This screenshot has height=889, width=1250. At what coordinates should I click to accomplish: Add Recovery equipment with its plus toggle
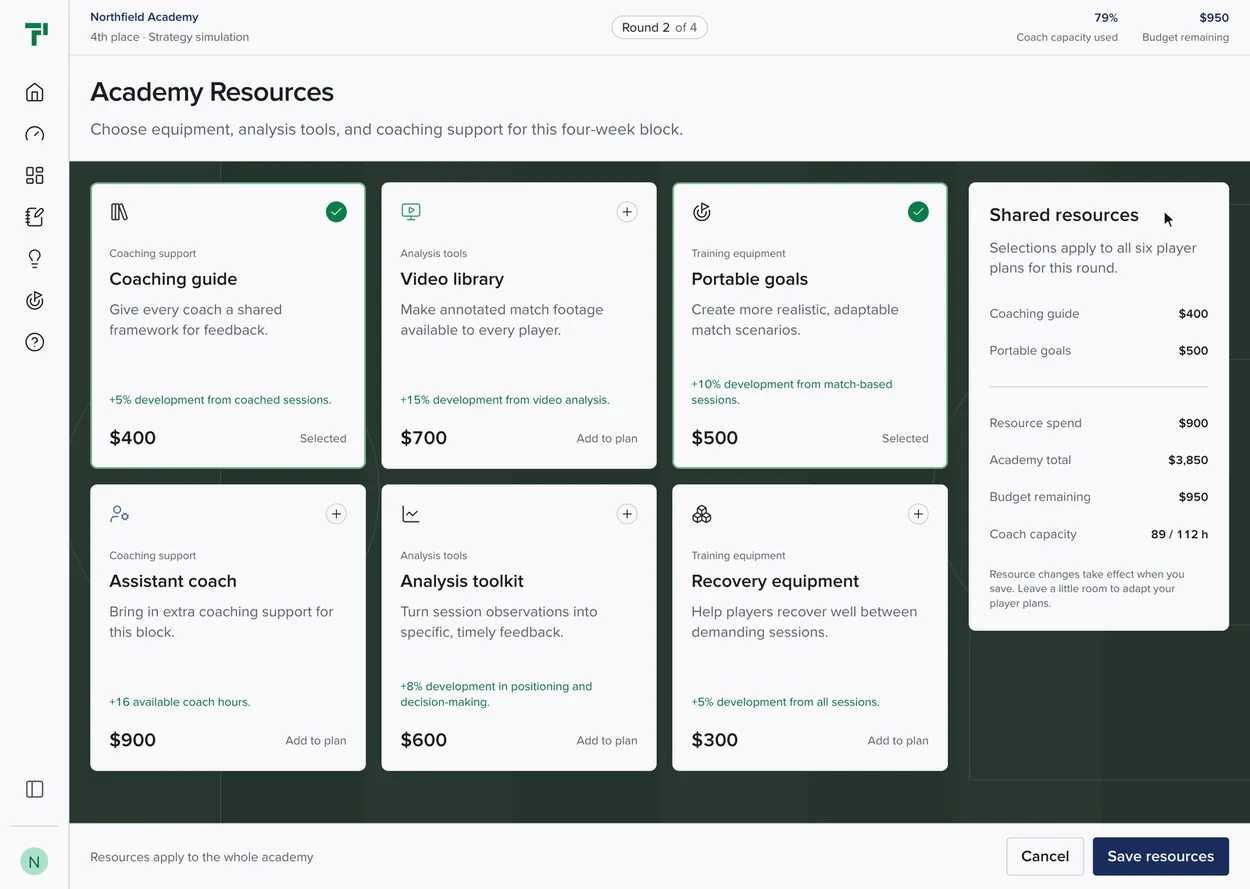918,514
